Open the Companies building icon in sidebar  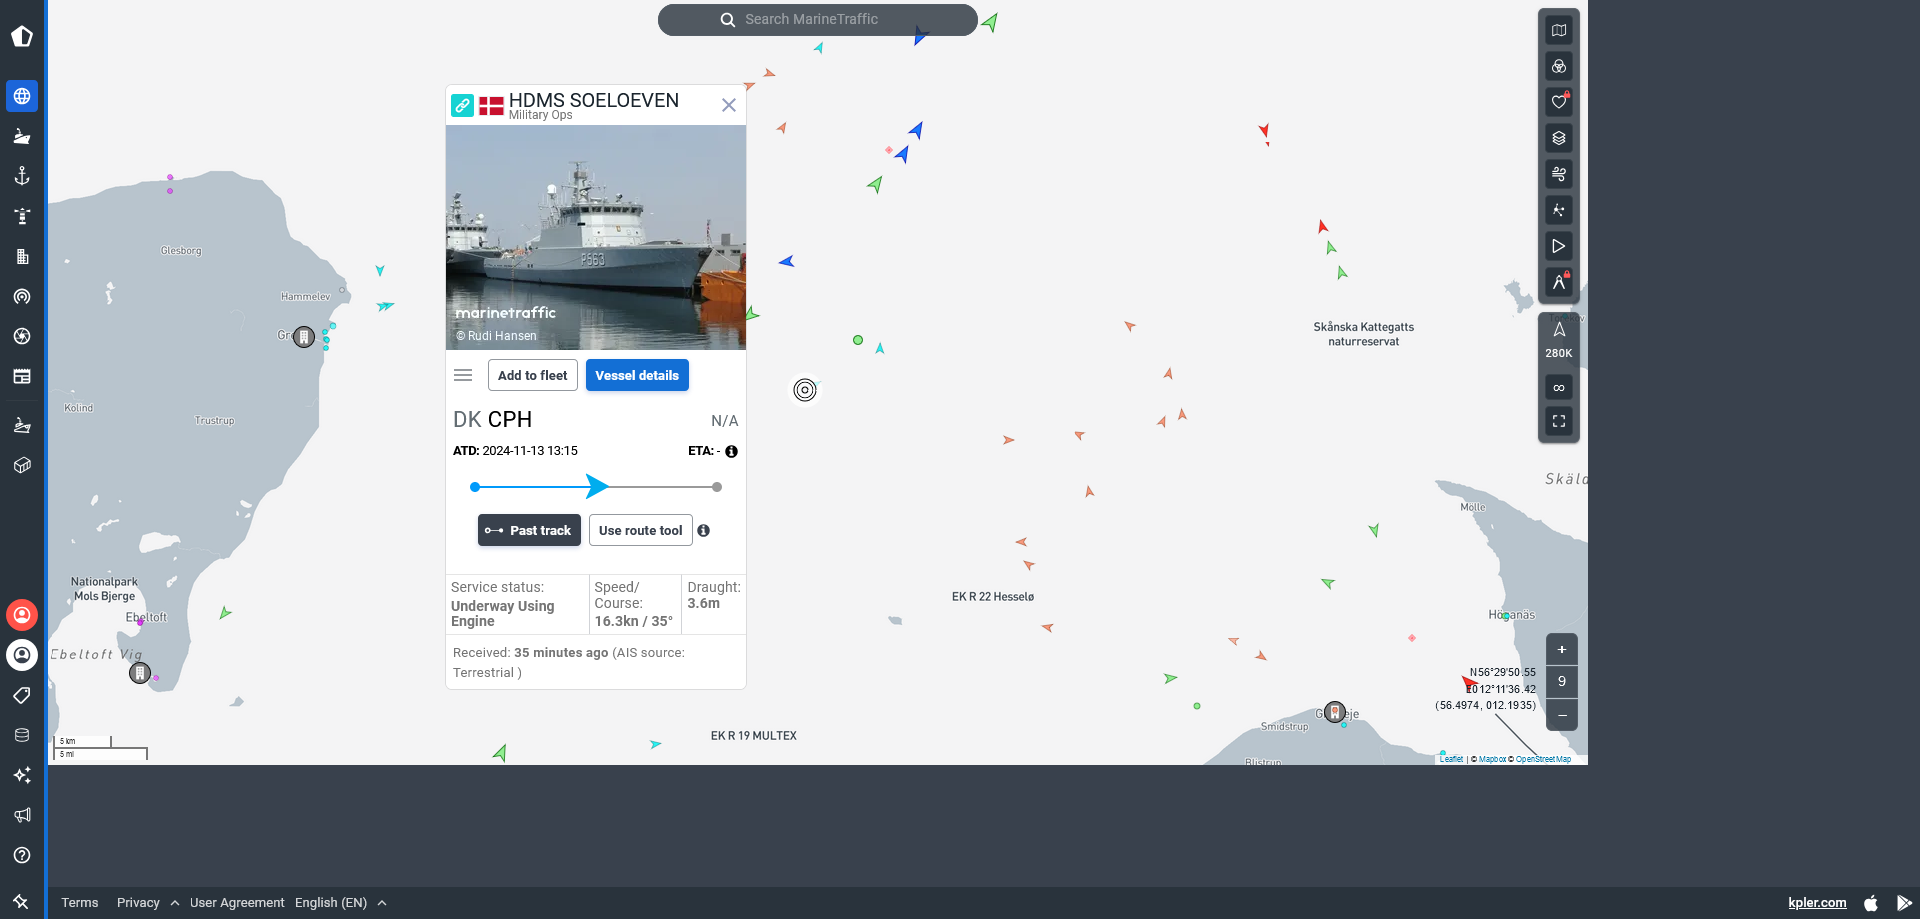(22, 256)
